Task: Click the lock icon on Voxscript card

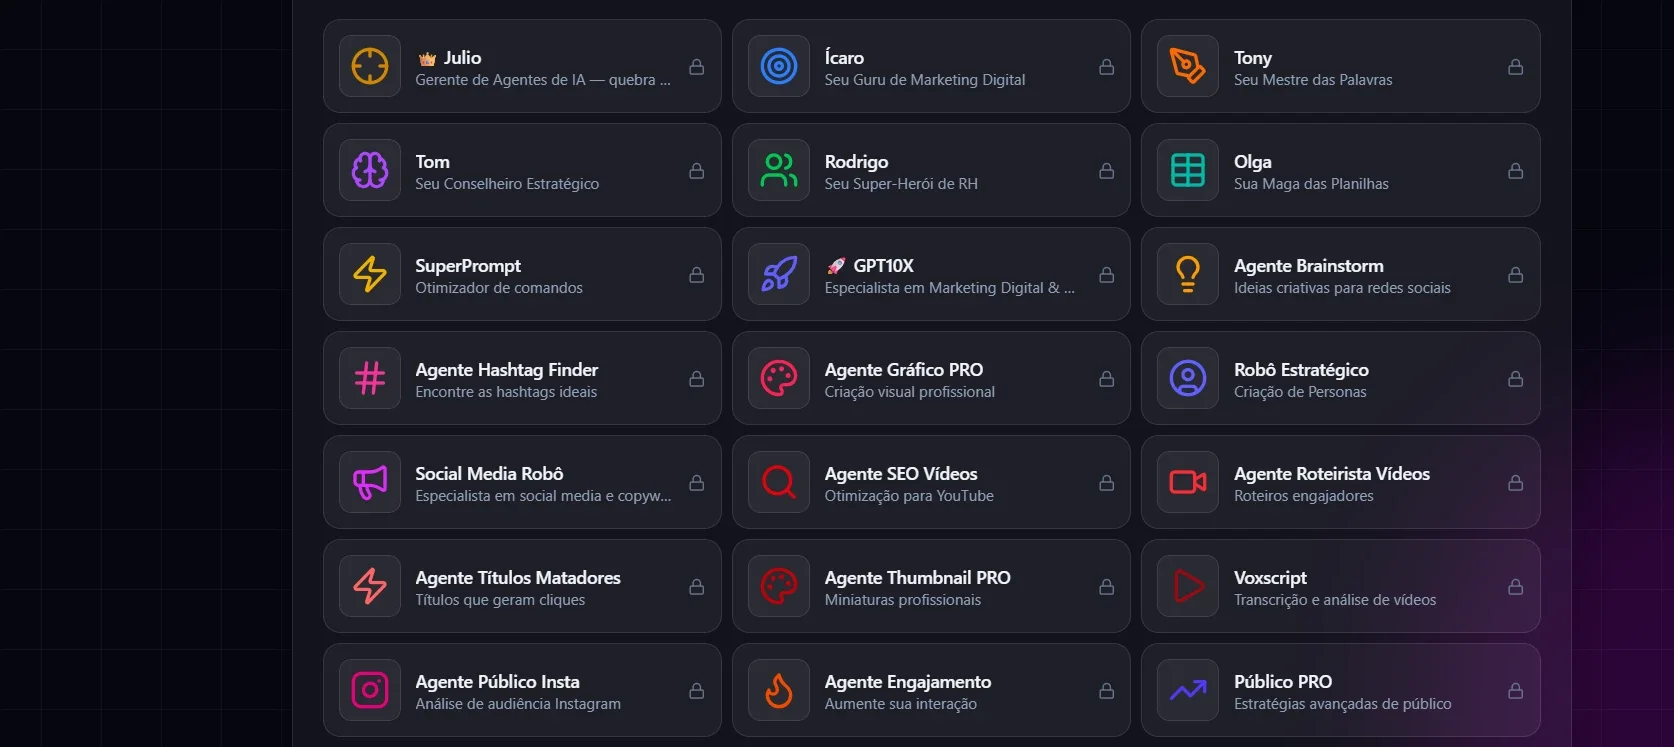Action: tap(1515, 587)
